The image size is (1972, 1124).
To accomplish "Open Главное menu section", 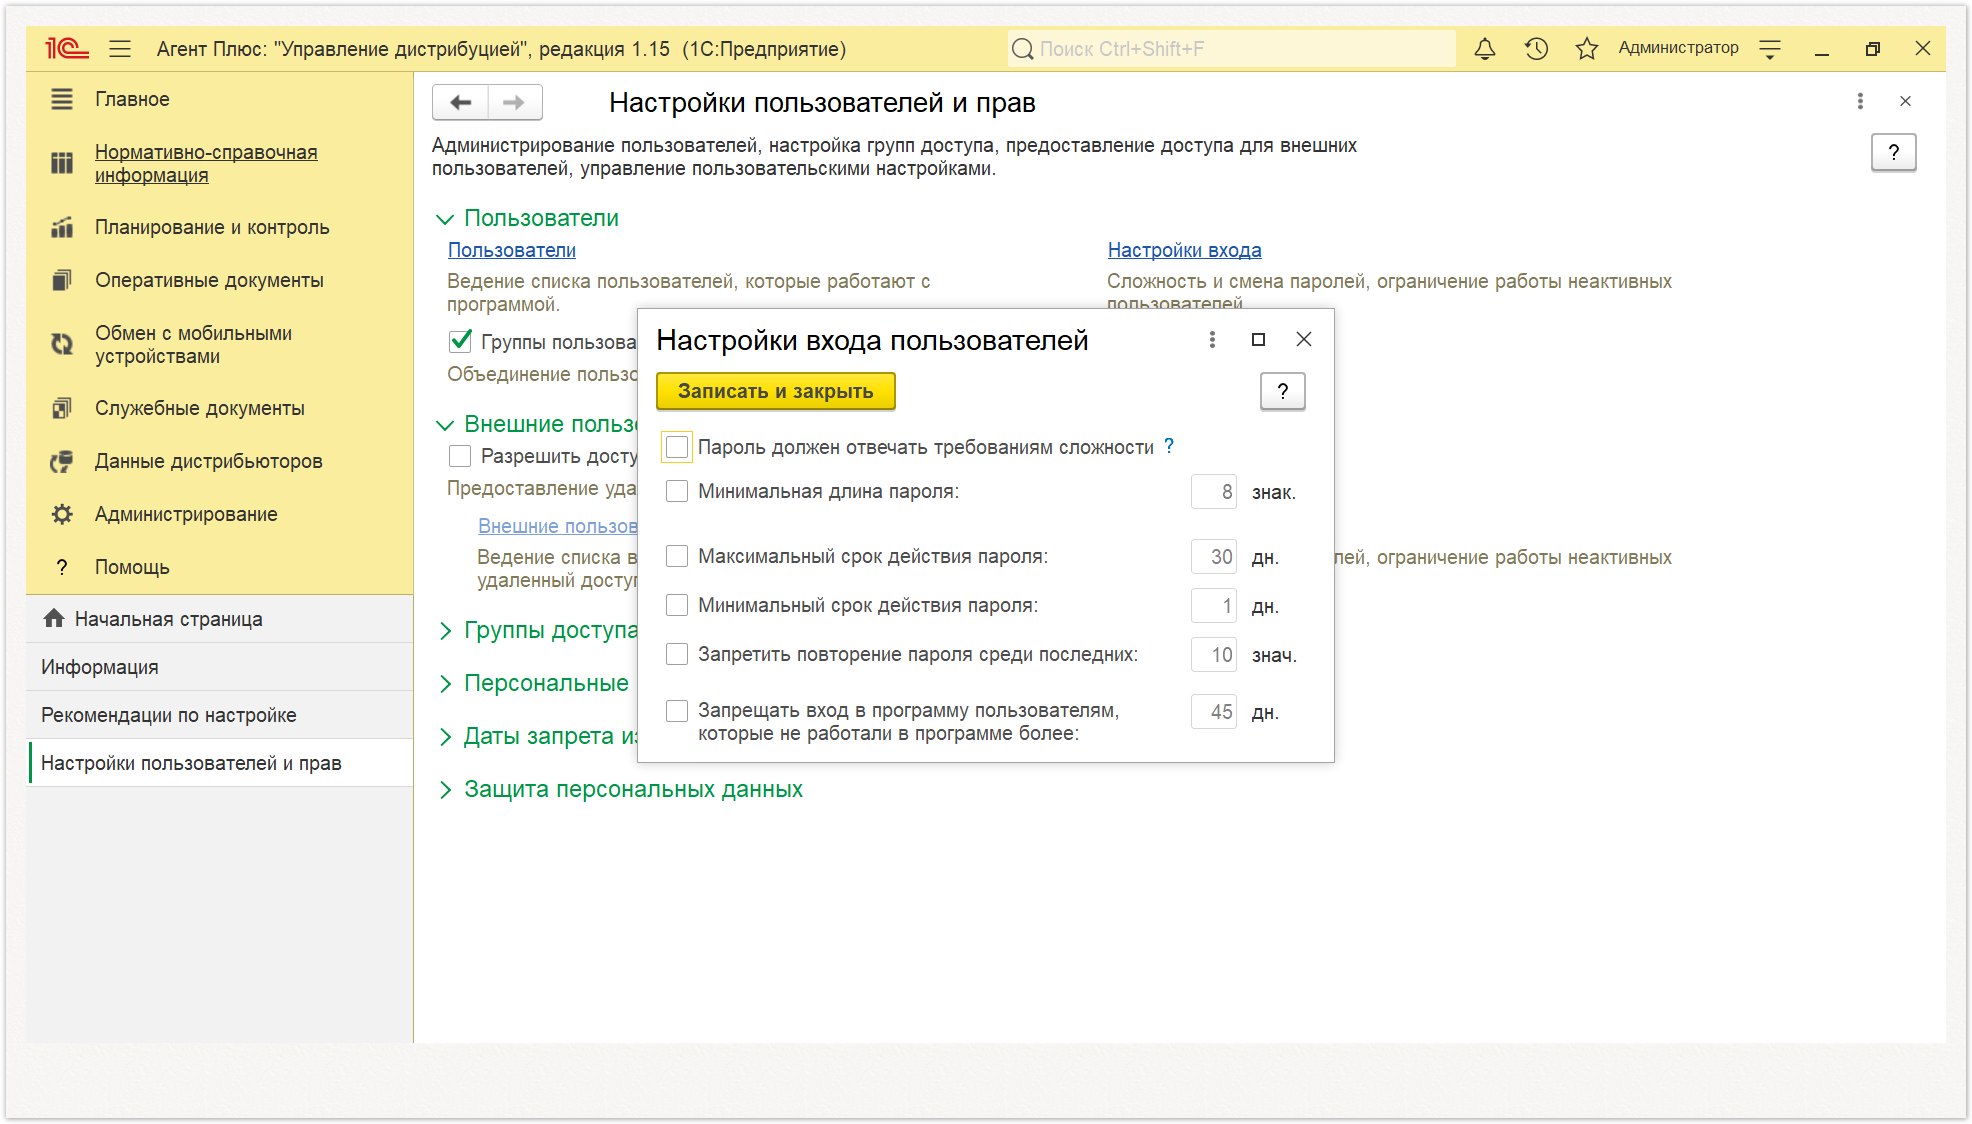I will click(x=132, y=99).
